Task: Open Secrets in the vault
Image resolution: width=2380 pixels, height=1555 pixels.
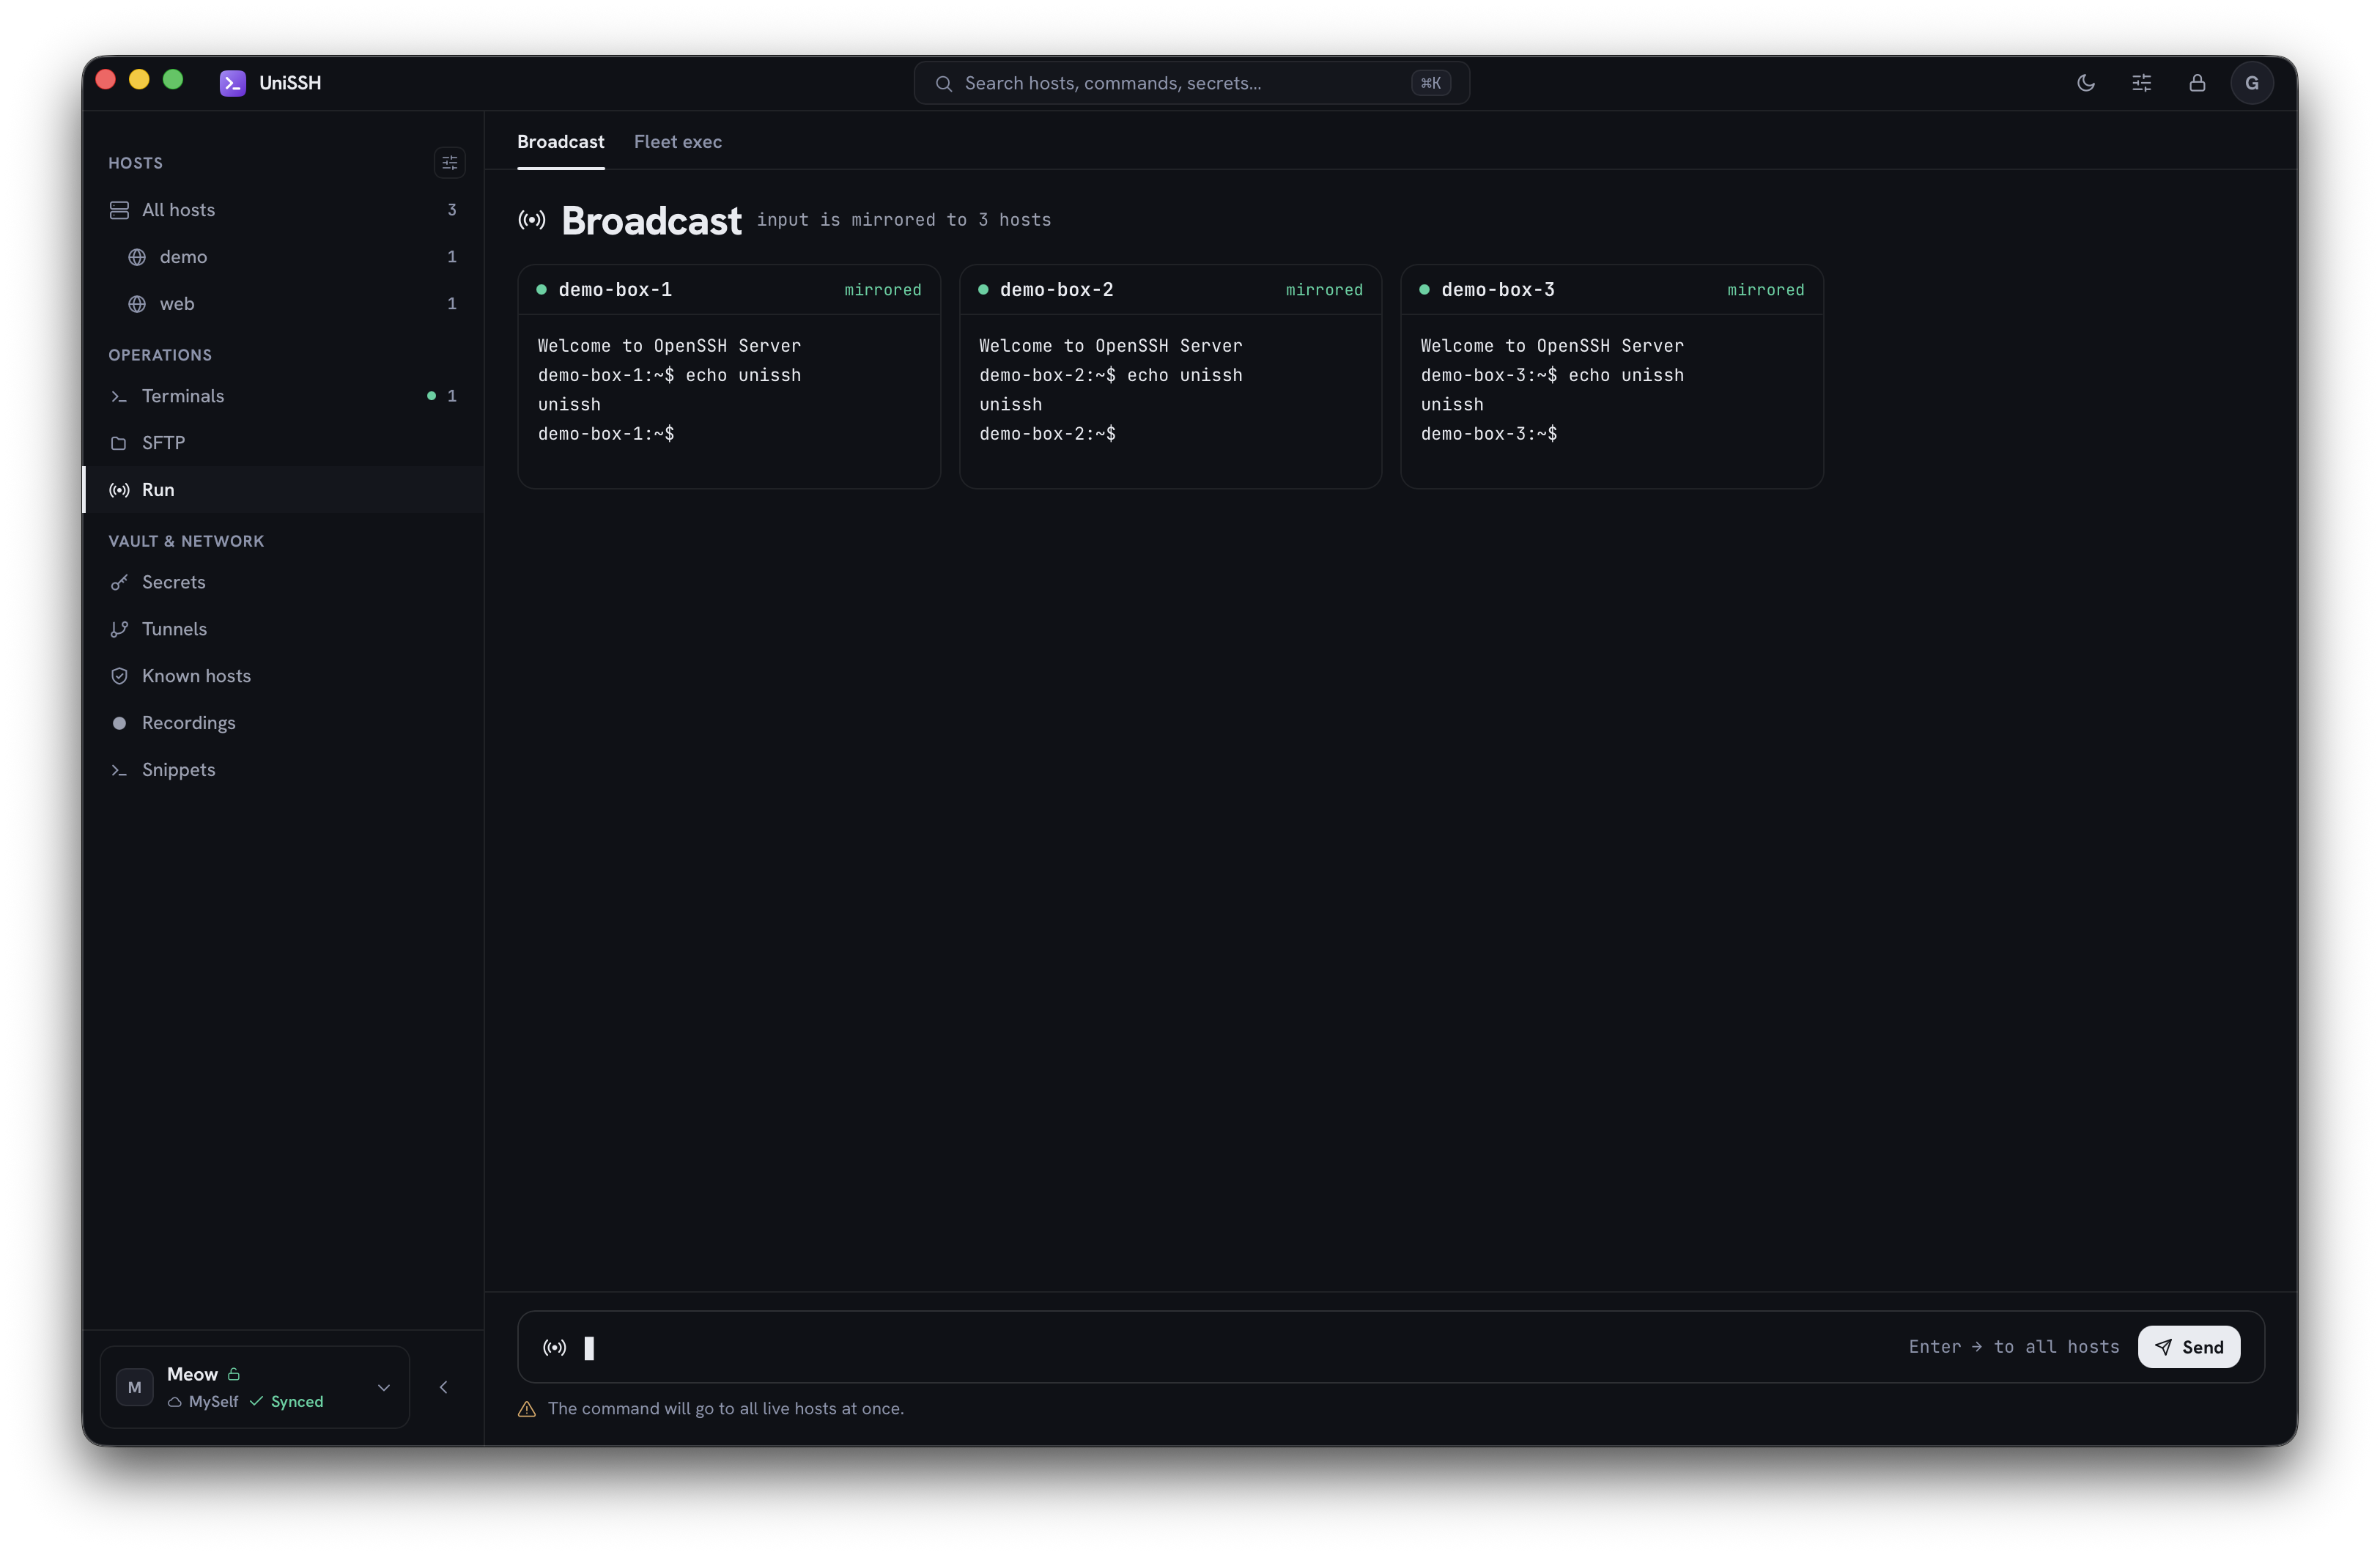Action: pyautogui.click(x=283, y=582)
